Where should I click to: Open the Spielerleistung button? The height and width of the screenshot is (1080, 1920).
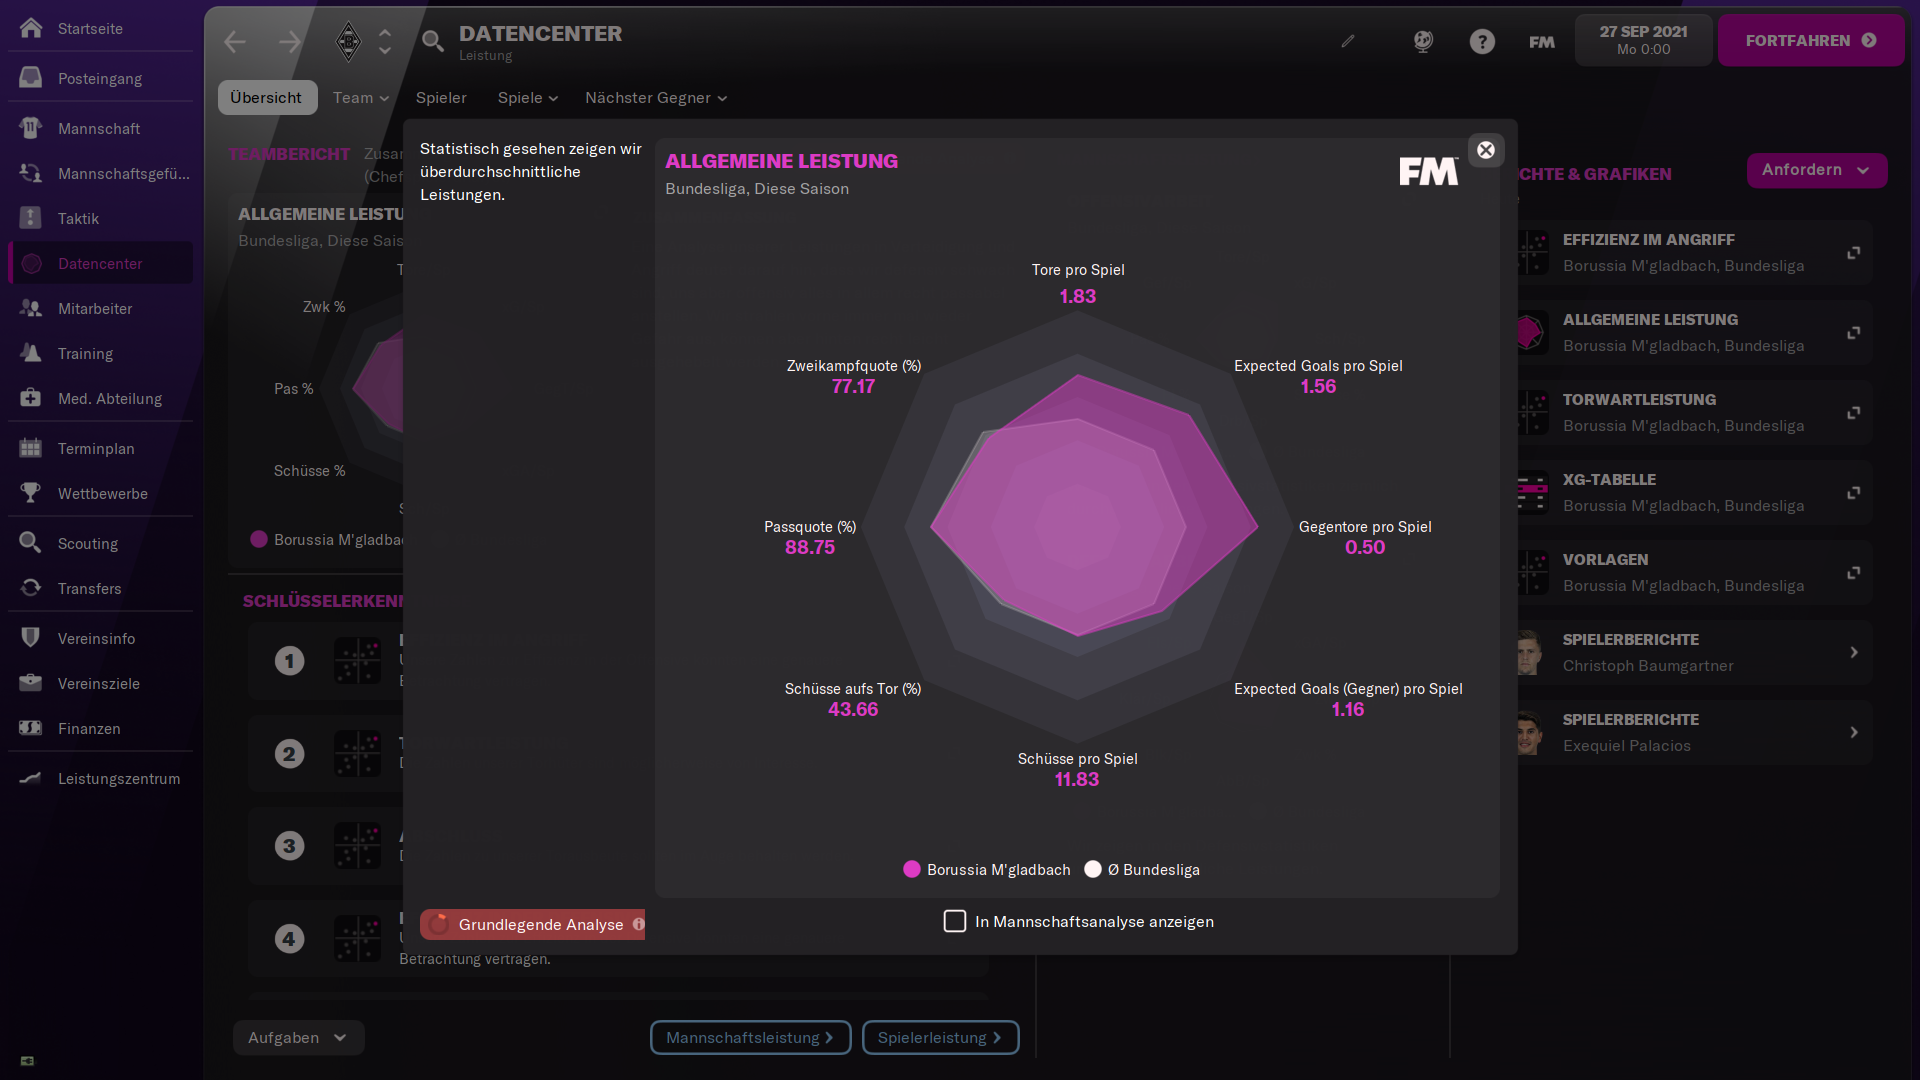940,1037
